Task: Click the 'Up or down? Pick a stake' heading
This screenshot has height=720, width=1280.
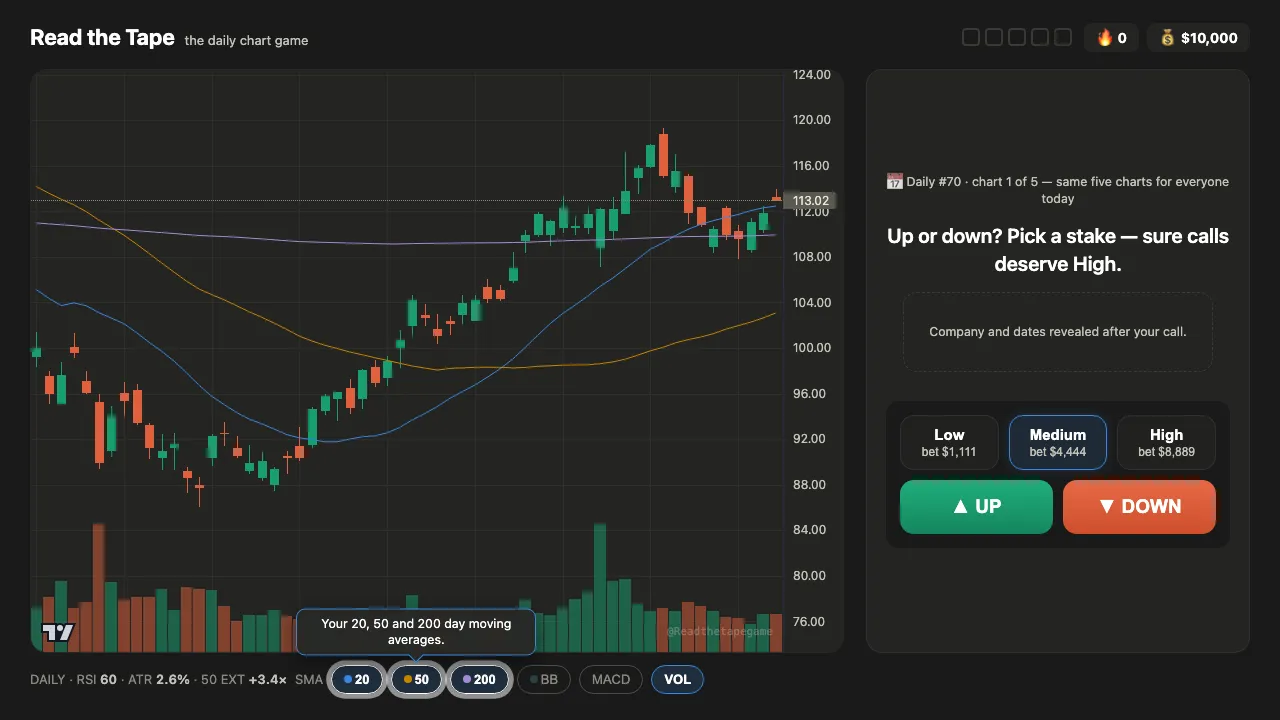Action: pos(1058,250)
